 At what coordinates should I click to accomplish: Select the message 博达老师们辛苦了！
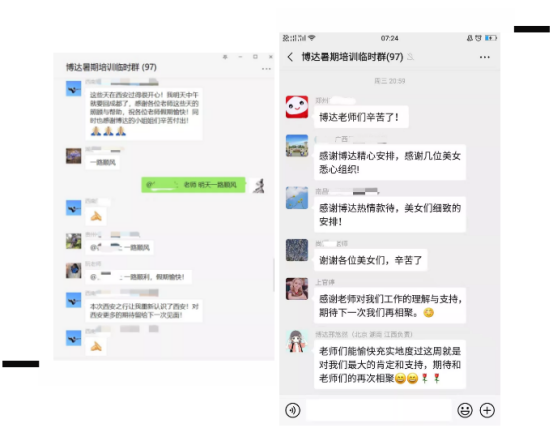pos(361,117)
